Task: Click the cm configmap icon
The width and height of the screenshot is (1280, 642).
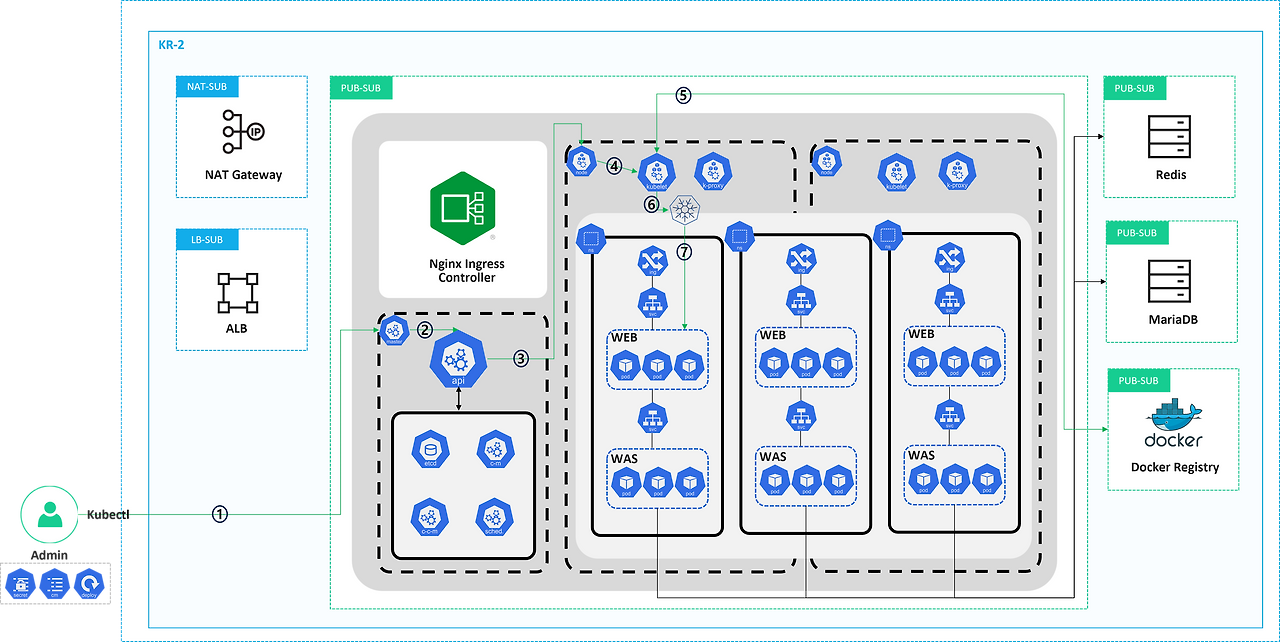Action: (55, 583)
